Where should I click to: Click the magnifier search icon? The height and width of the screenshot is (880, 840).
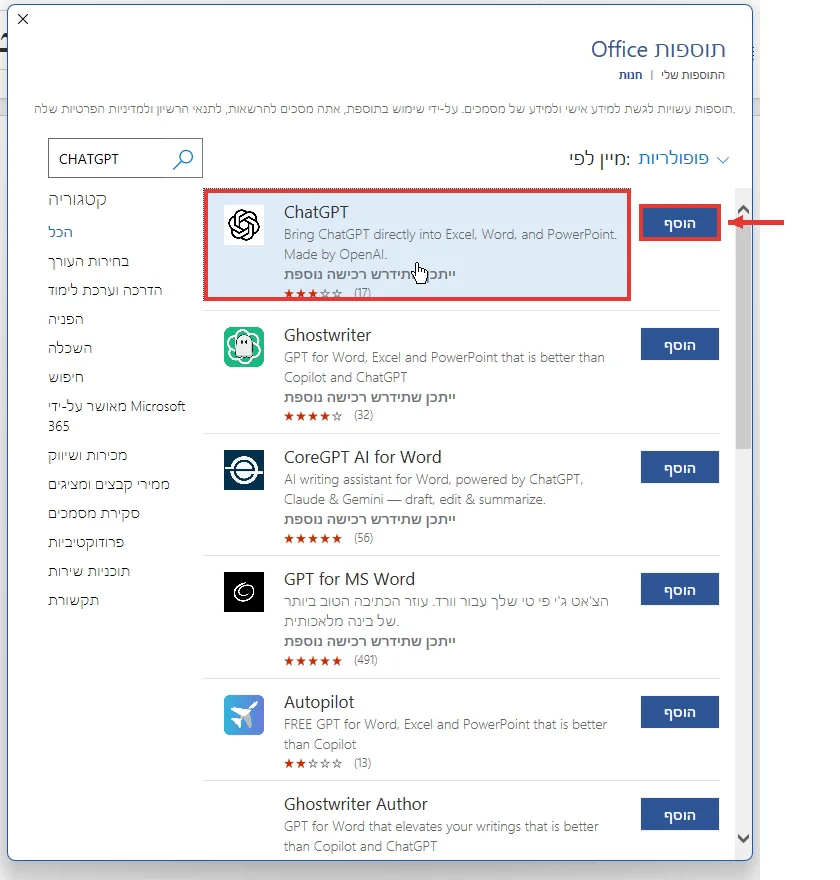(183, 159)
